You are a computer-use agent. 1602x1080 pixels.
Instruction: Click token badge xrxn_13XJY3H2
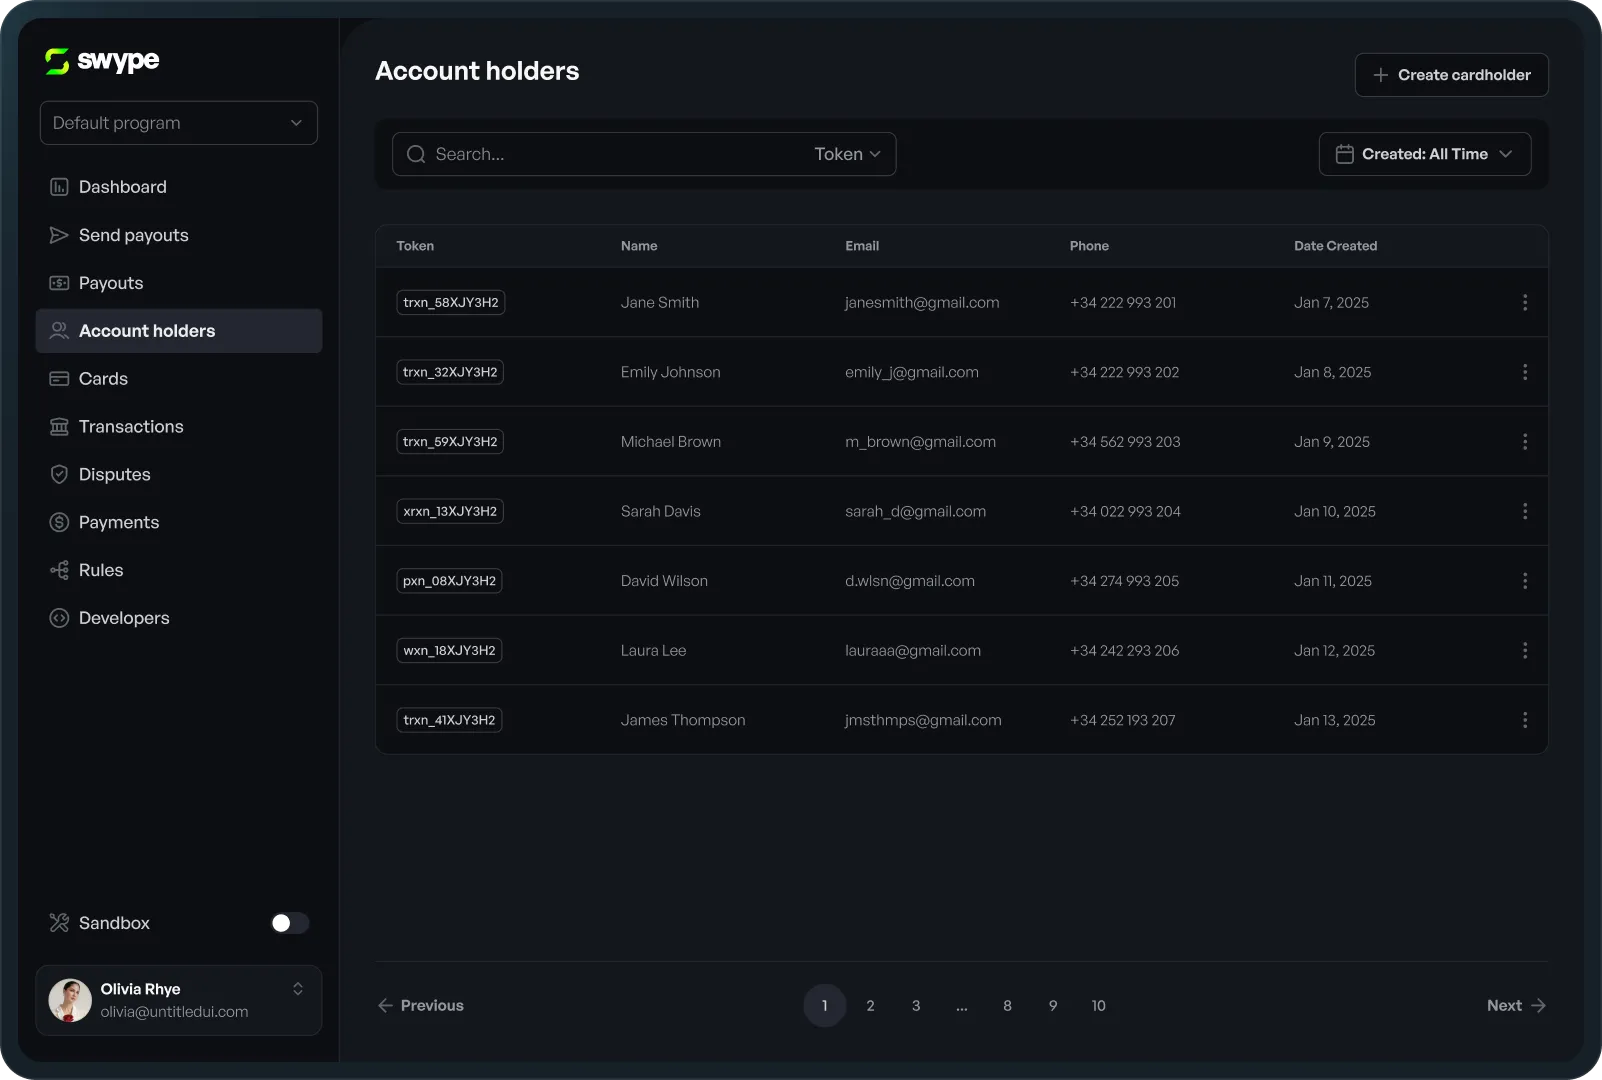point(450,511)
